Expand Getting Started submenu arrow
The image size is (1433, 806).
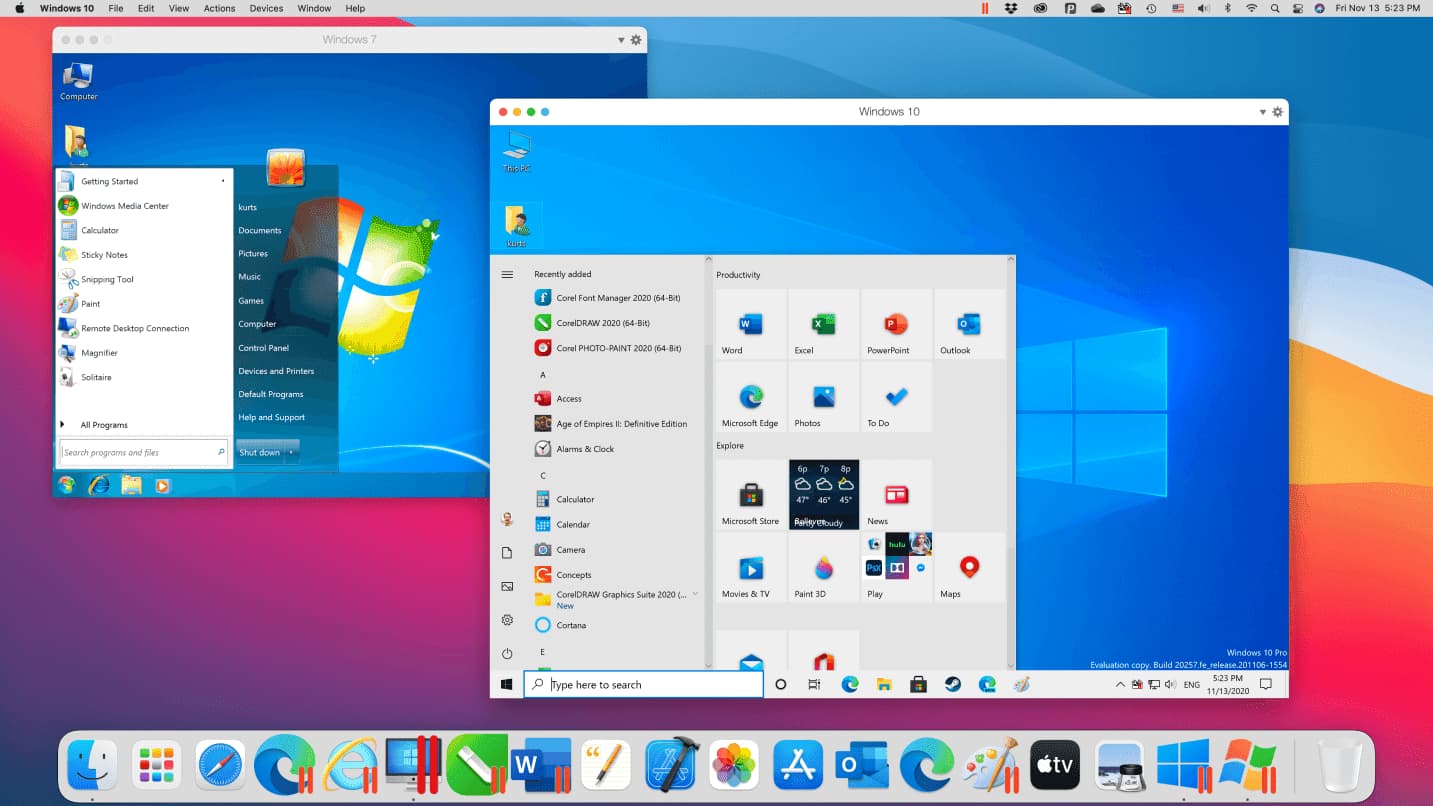coord(222,181)
